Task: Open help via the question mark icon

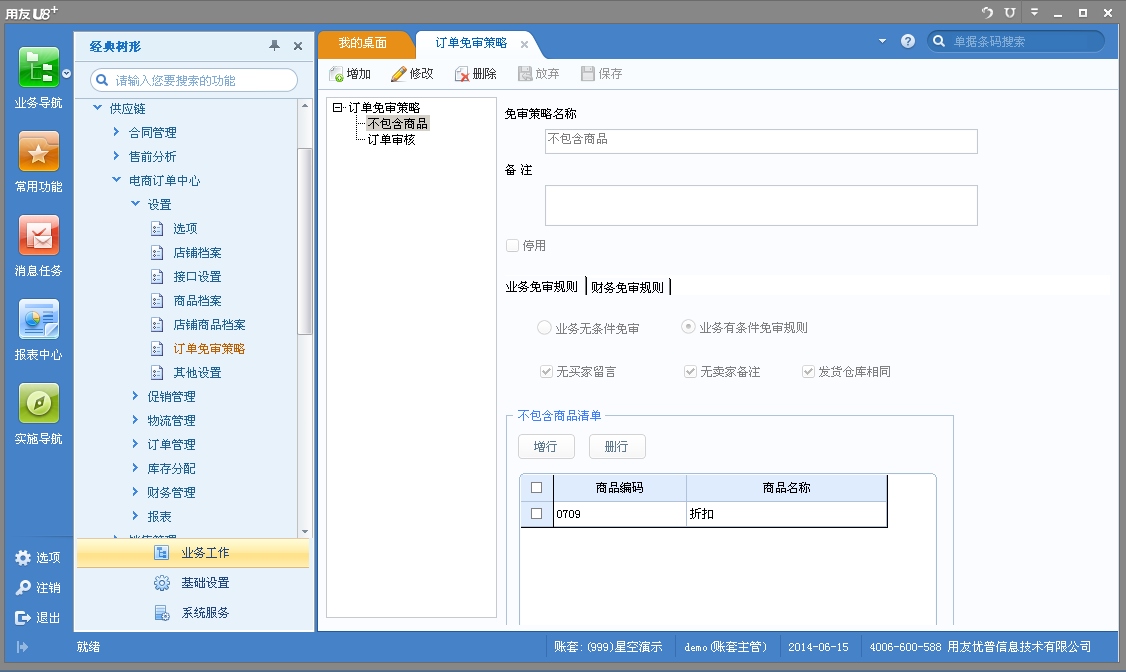Action: pyautogui.click(x=908, y=42)
